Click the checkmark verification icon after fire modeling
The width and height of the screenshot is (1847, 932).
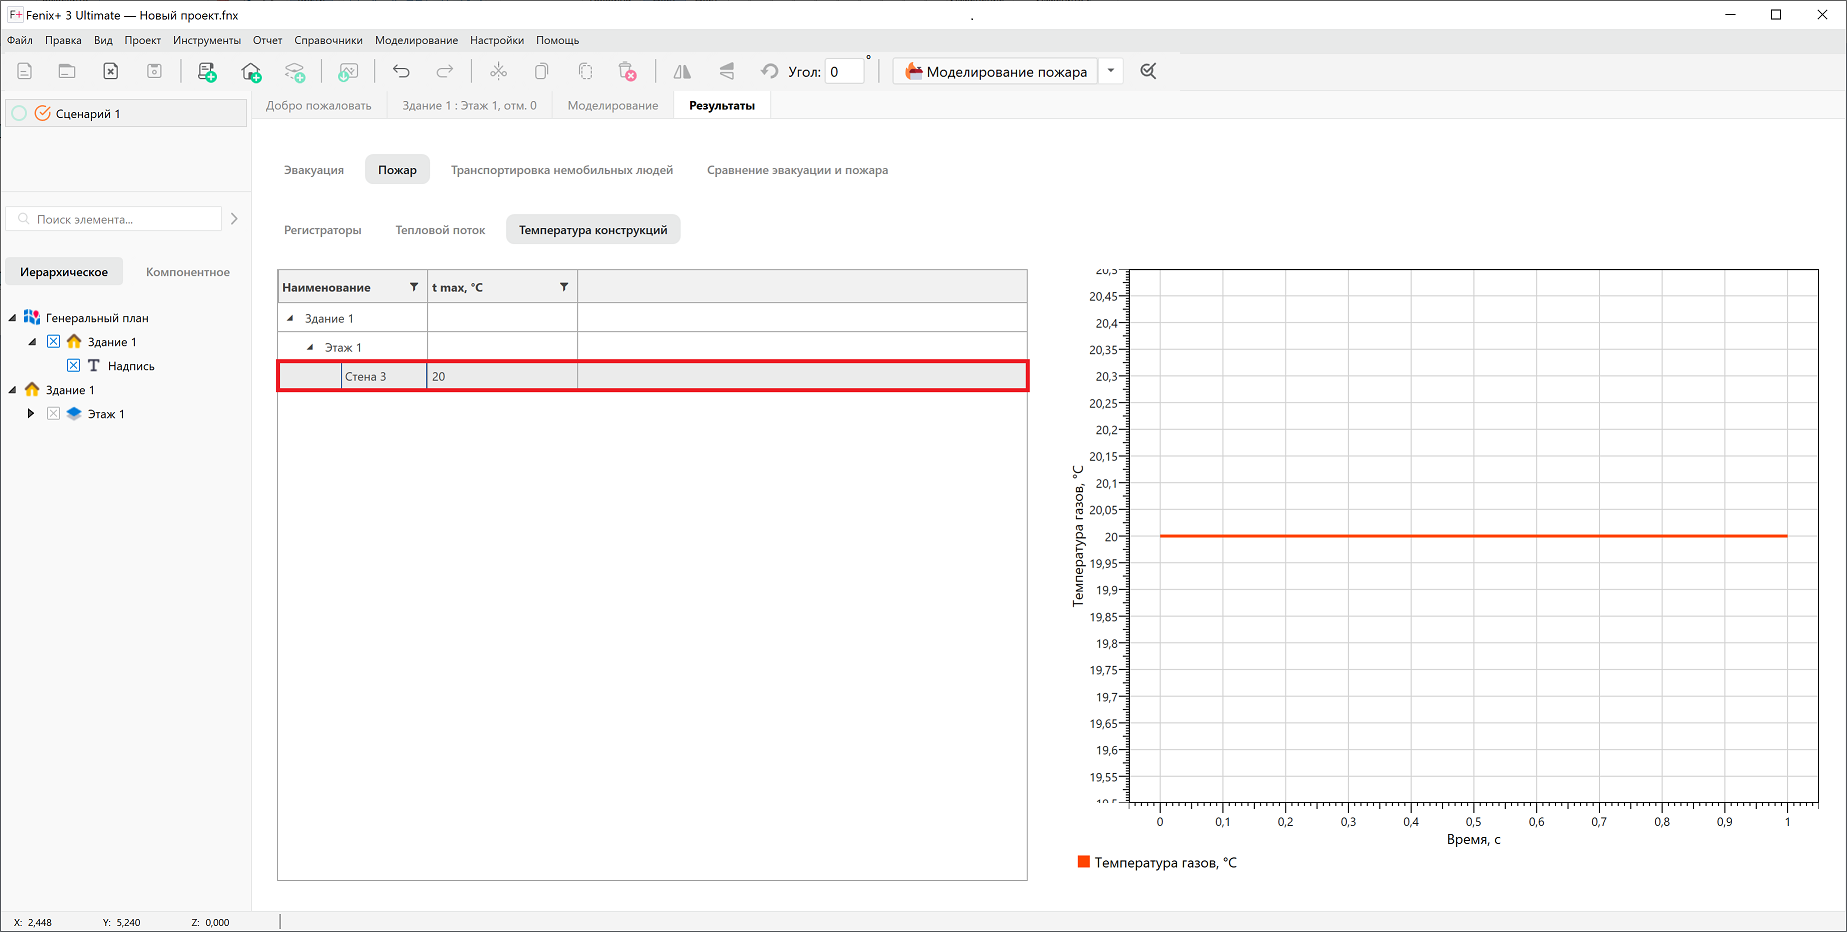1148,71
